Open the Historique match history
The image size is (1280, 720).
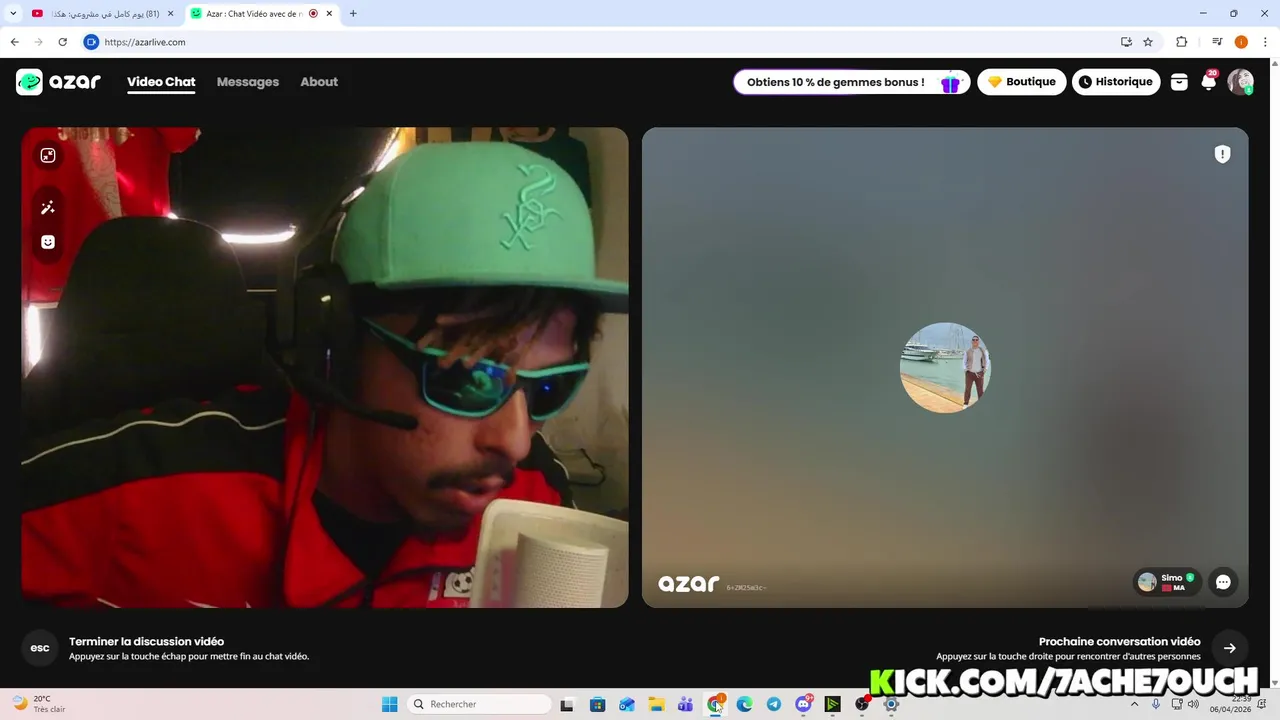pyautogui.click(x=1116, y=82)
